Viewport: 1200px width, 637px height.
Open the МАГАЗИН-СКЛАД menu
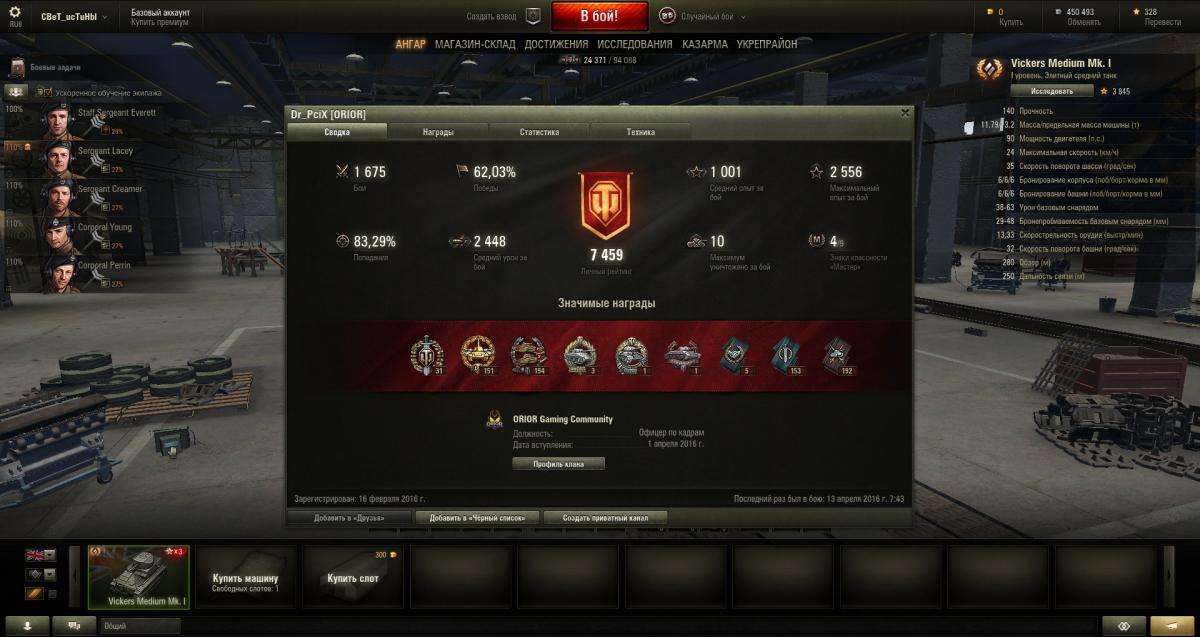tap(475, 44)
